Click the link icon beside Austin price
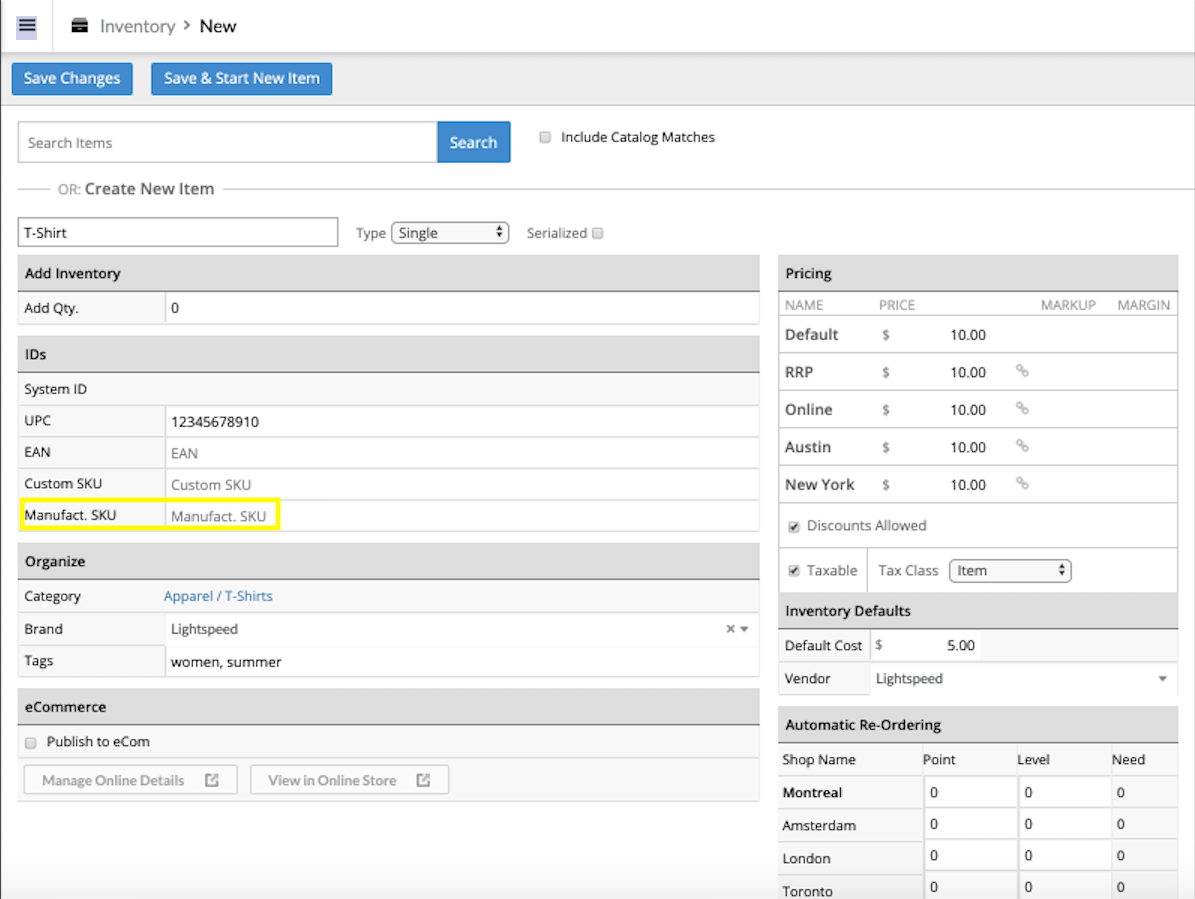The image size is (1195, 899). [1022, 446]
